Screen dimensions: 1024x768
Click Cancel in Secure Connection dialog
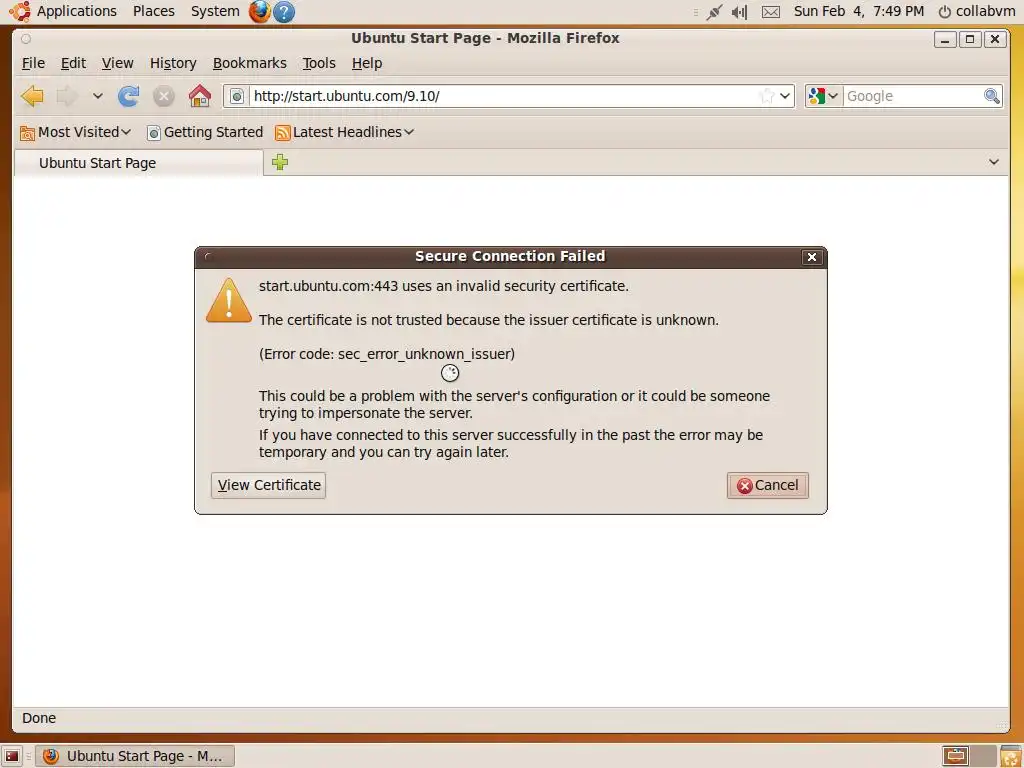(x=768, y=485)
